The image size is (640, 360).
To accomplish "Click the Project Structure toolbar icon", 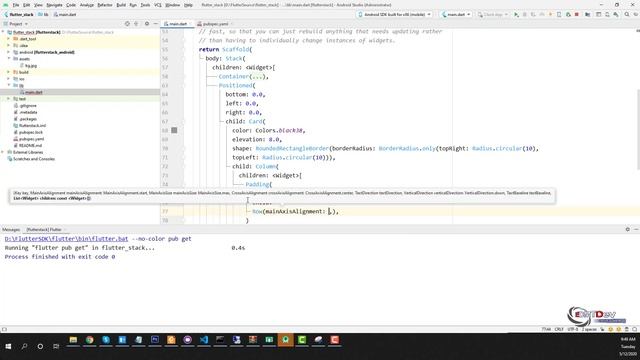I will tap(587, 15).
